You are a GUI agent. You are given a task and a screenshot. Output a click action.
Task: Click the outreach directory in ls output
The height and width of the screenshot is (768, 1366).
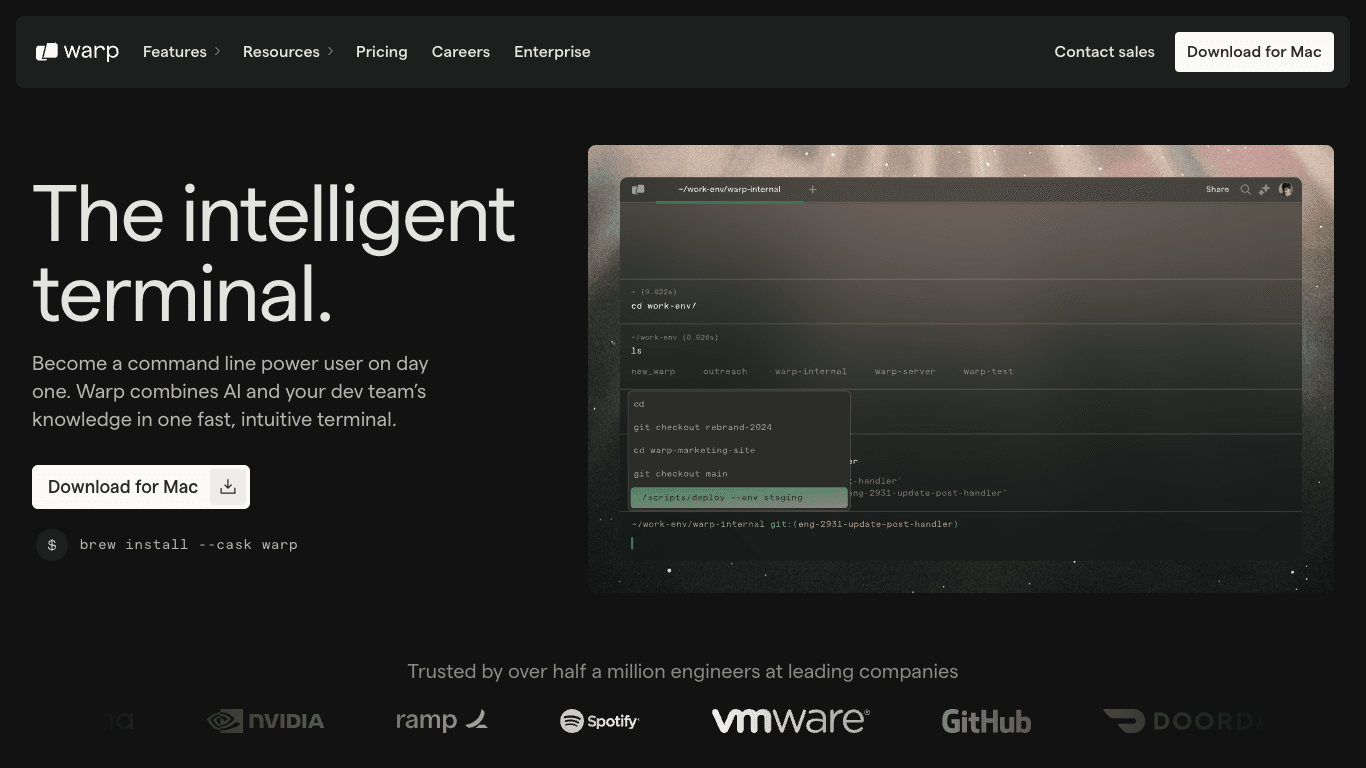[725, 372]
